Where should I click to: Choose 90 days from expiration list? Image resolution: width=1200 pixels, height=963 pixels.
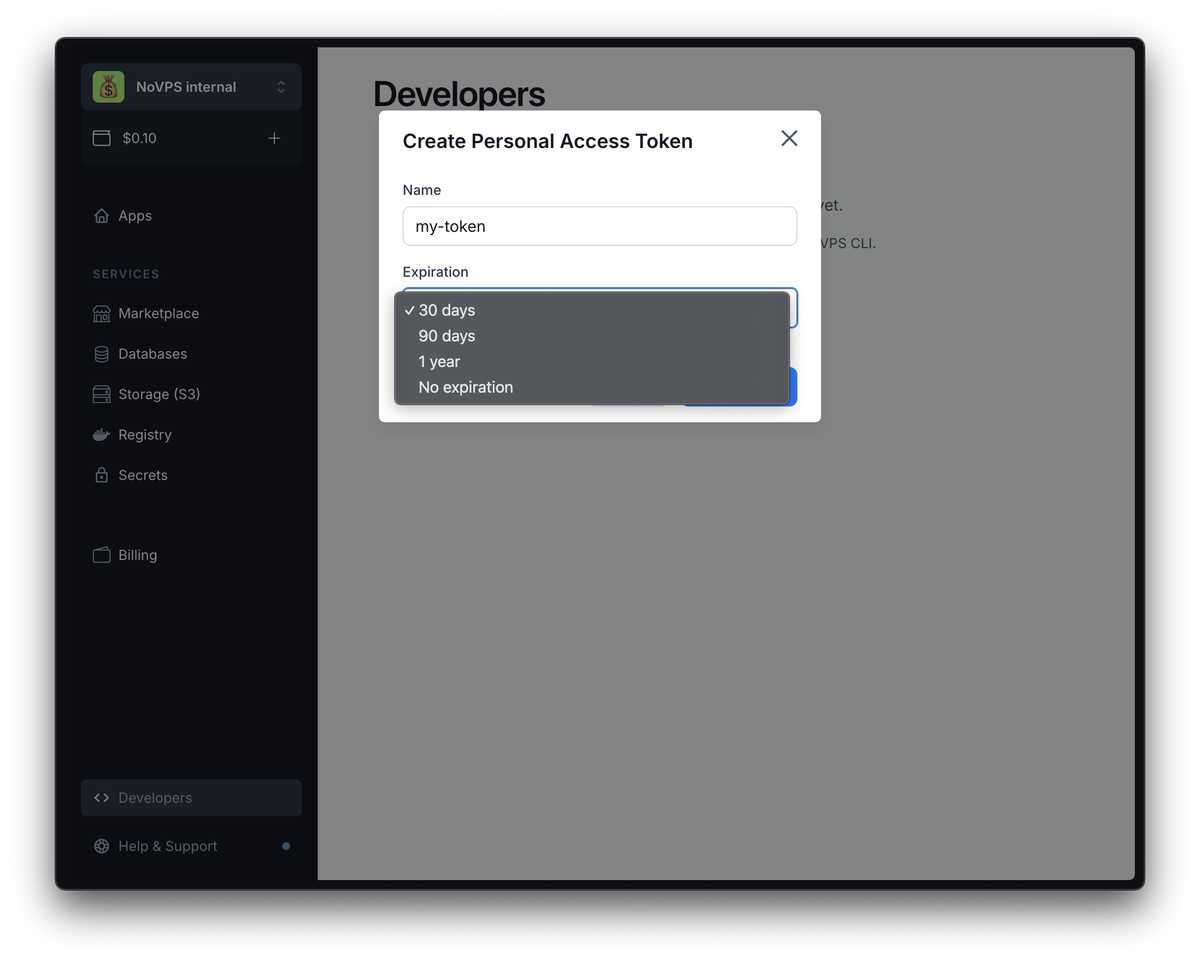(x=447, y=336)
